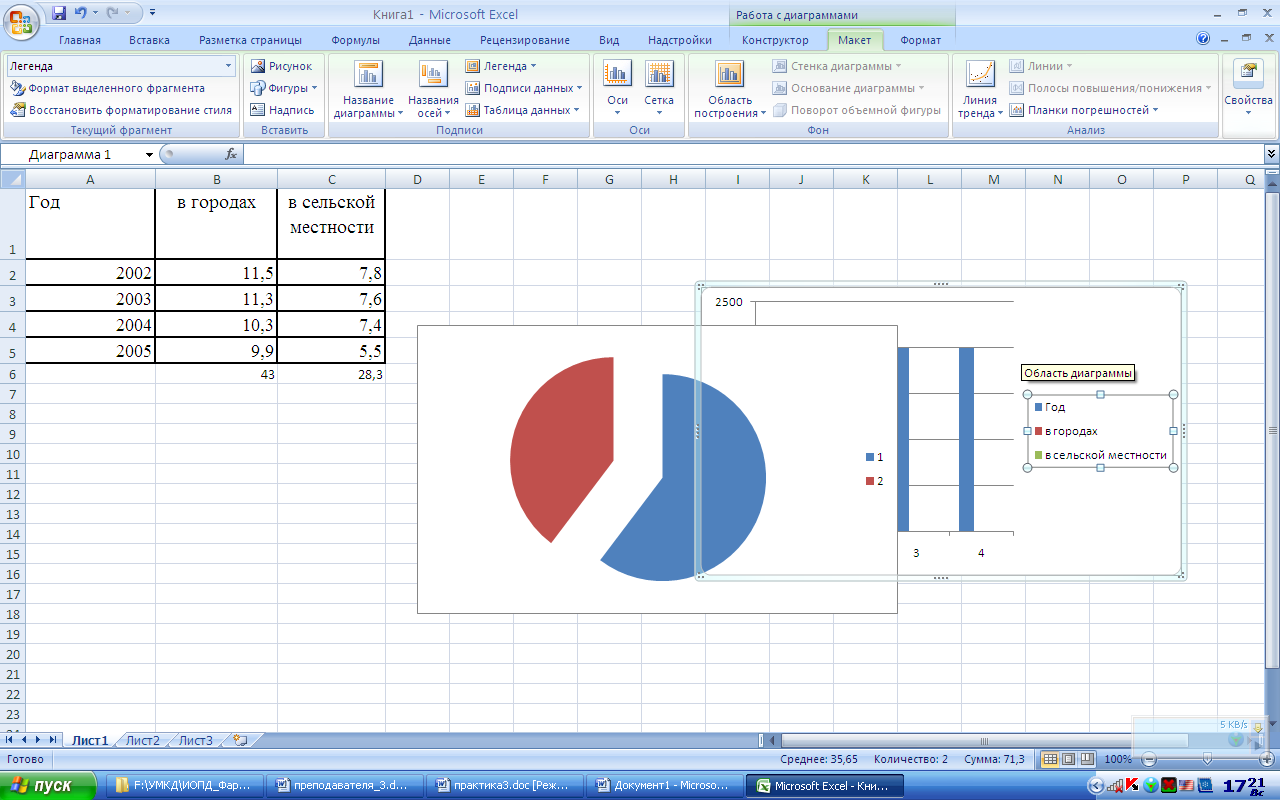The height and width of the screenshot is (800, 1280).
Task: Open the Данные tab
Action: 429,40
